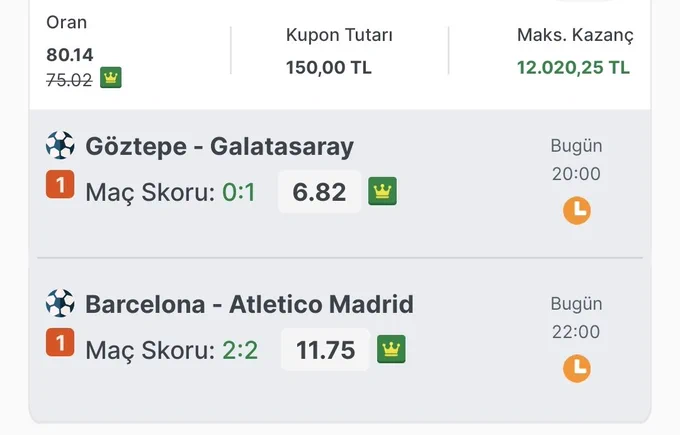
Task: Click the orange clock icon under 22:00
Action: (577, 369)
